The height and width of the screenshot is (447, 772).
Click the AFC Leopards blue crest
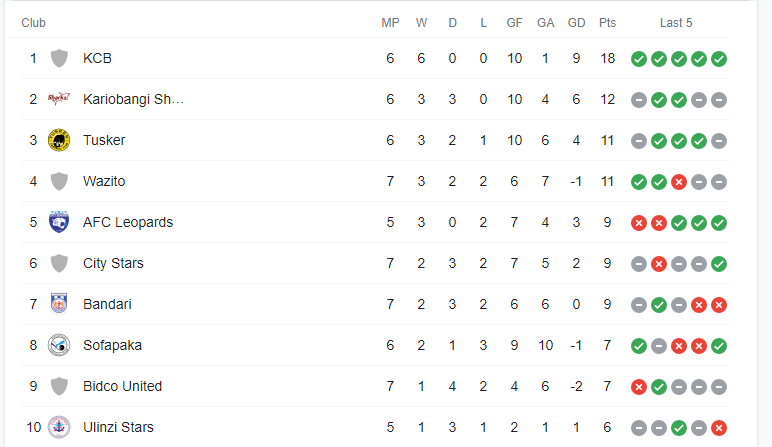point(59,222)
